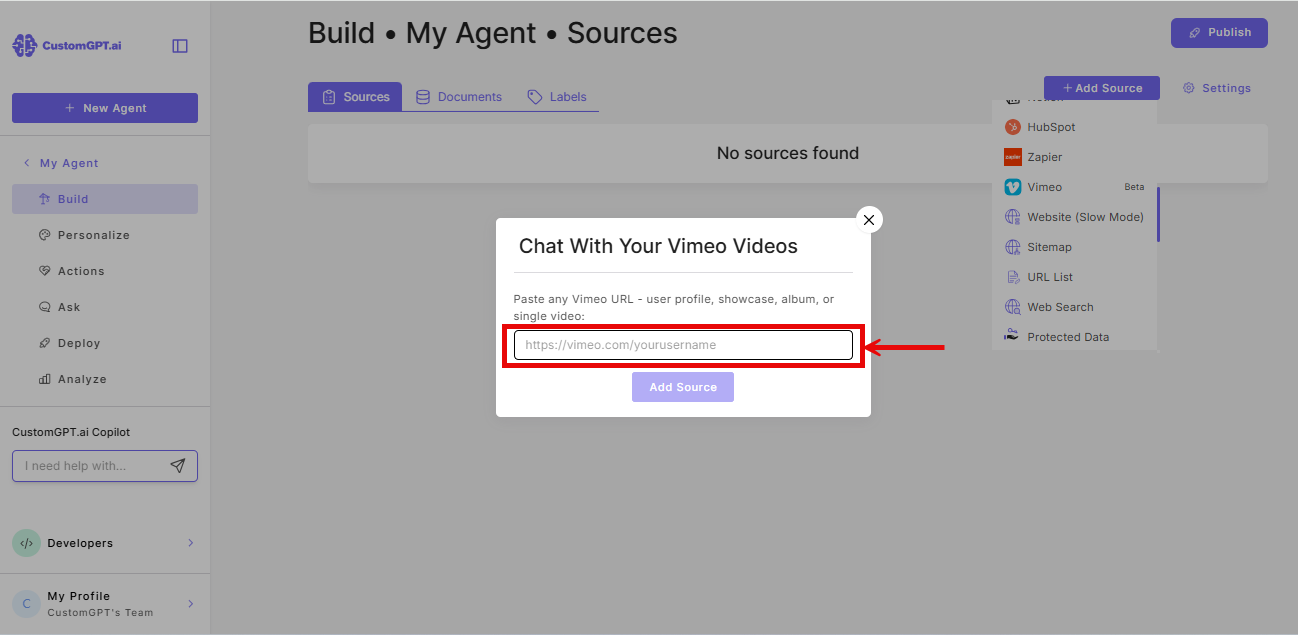Open the Protected Data source option
Image resolution: width=1298 pixels, height=635 pixels.
pos(1066,337)
